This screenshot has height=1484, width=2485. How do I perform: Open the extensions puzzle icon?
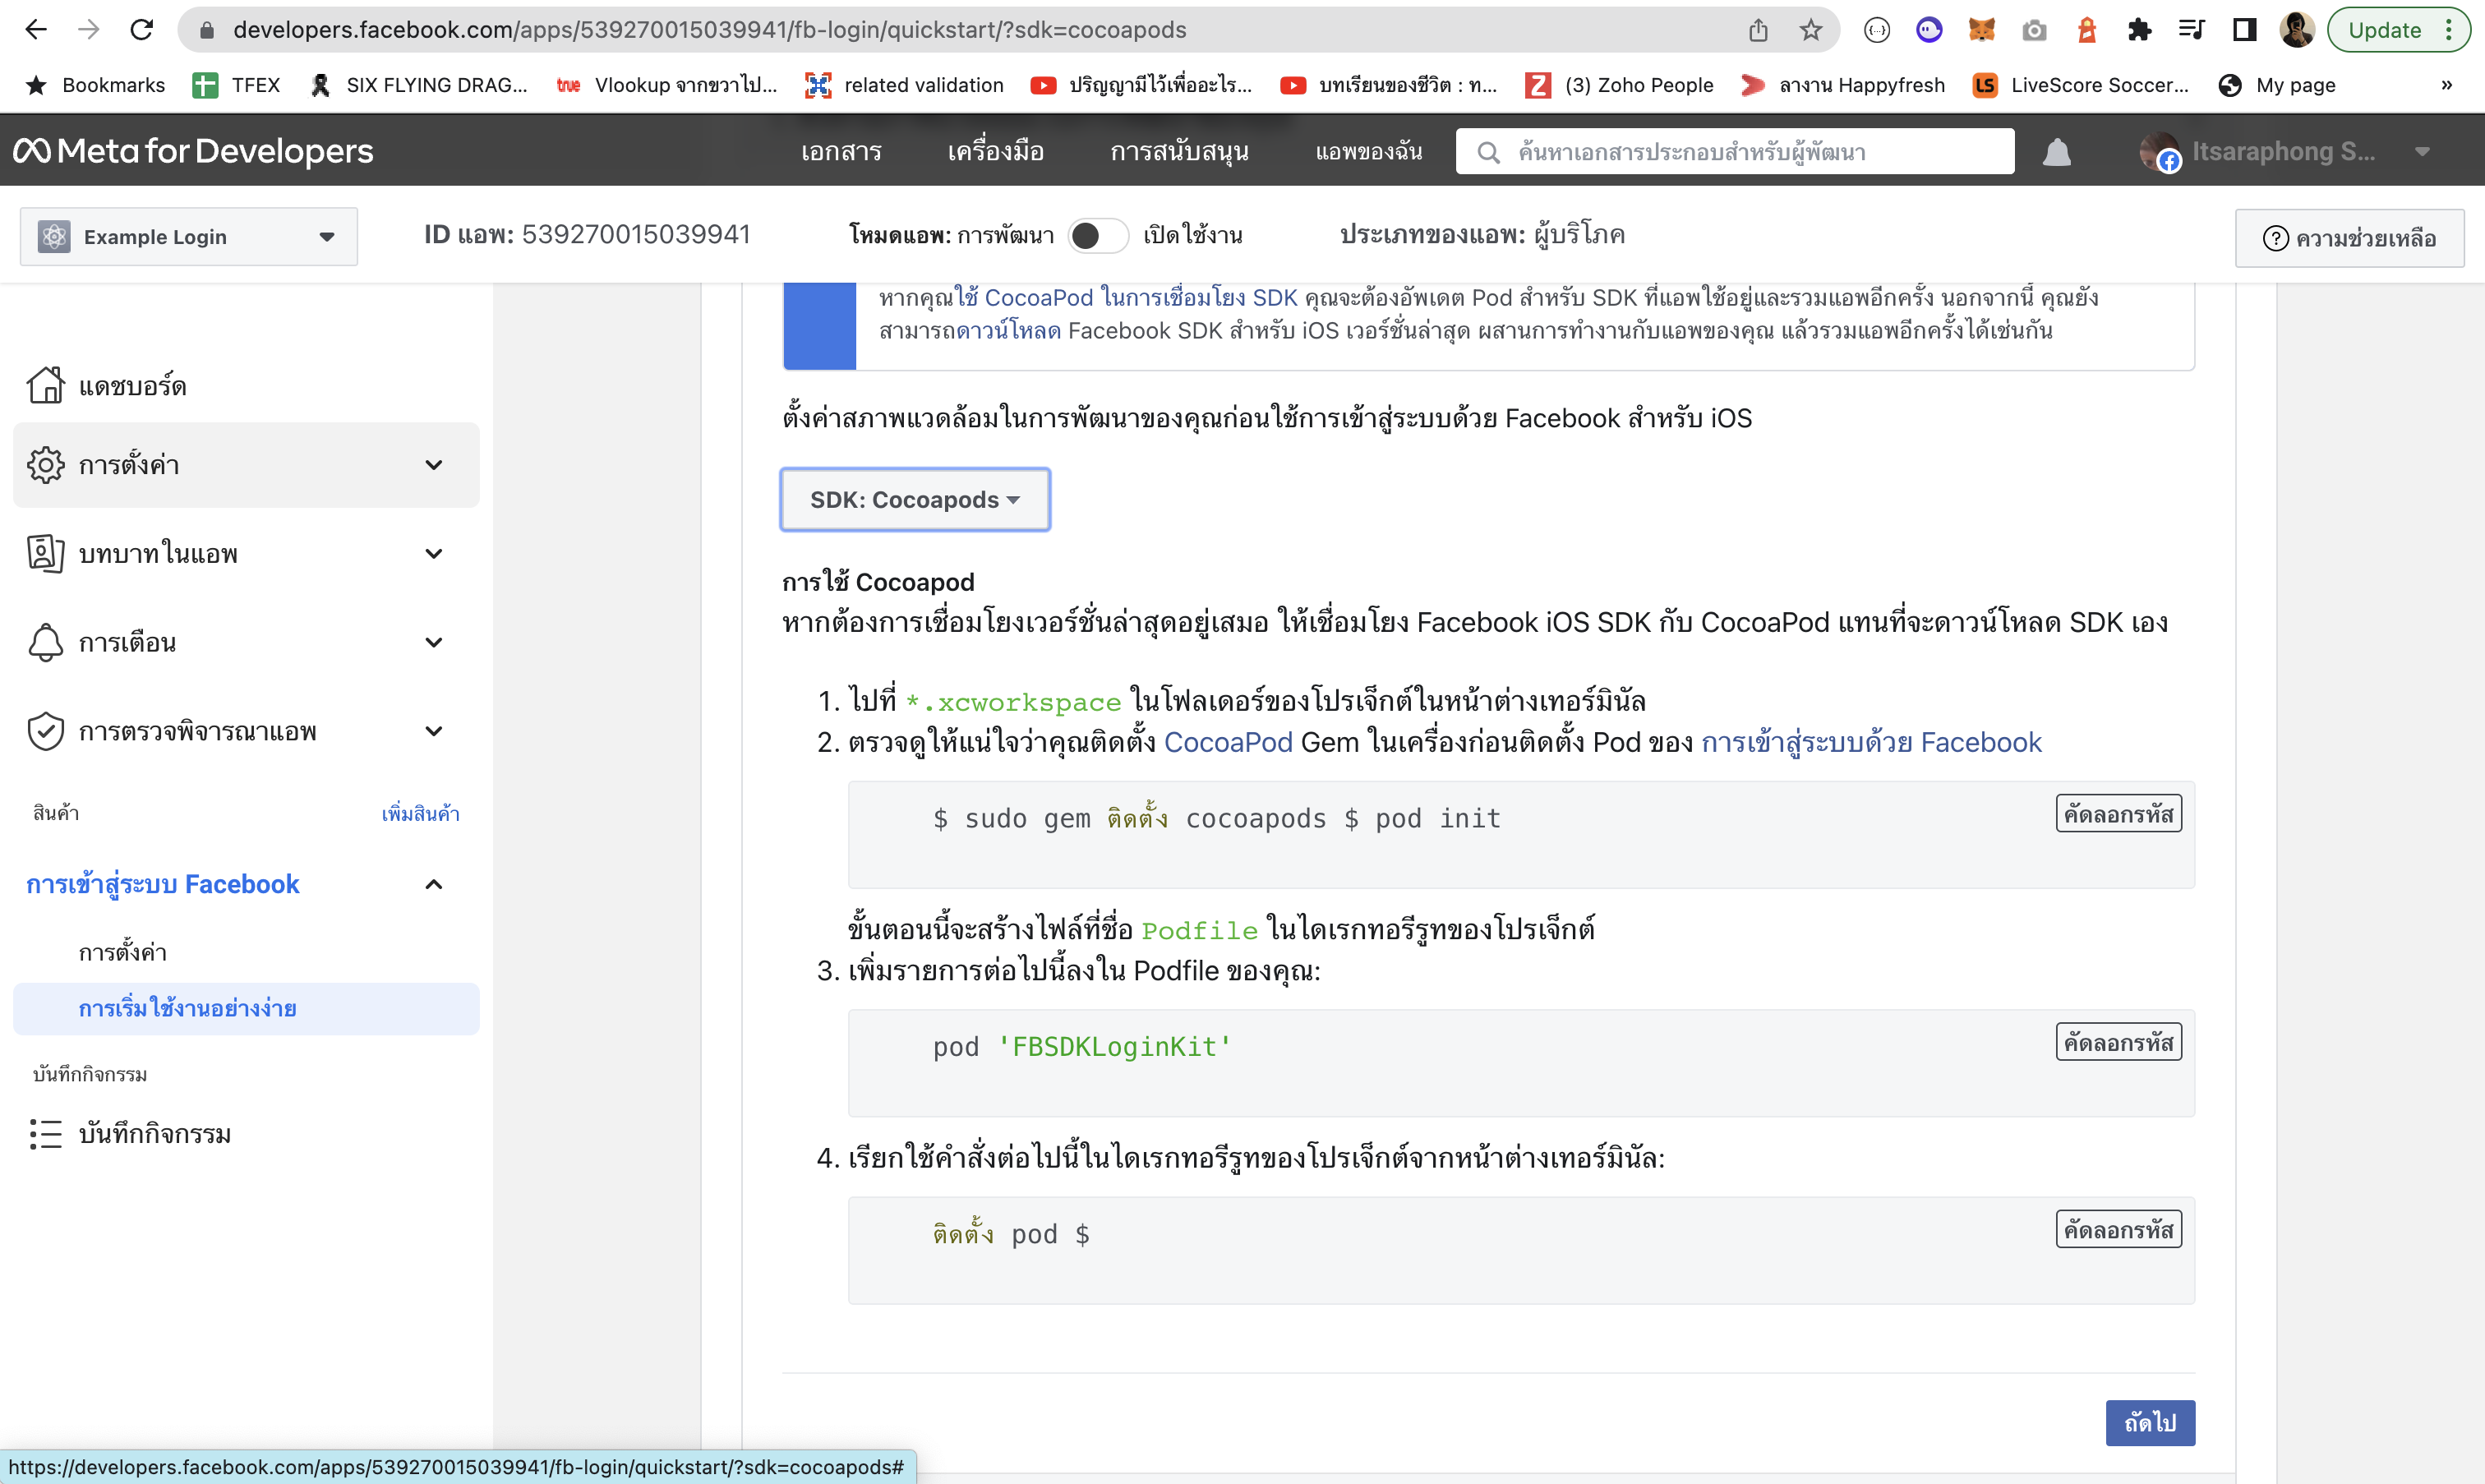tap(2139, 30)
